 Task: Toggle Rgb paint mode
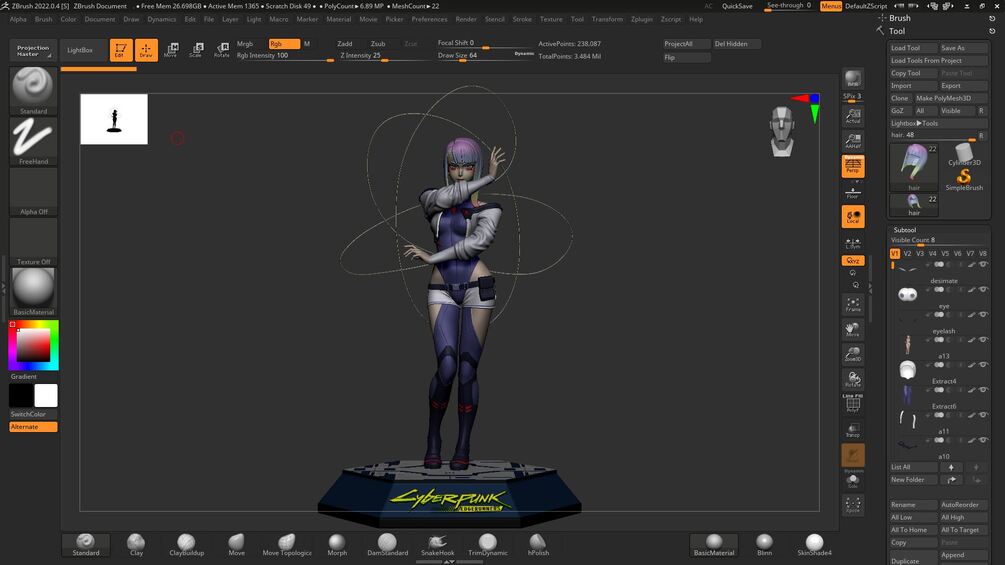(284, 44)
